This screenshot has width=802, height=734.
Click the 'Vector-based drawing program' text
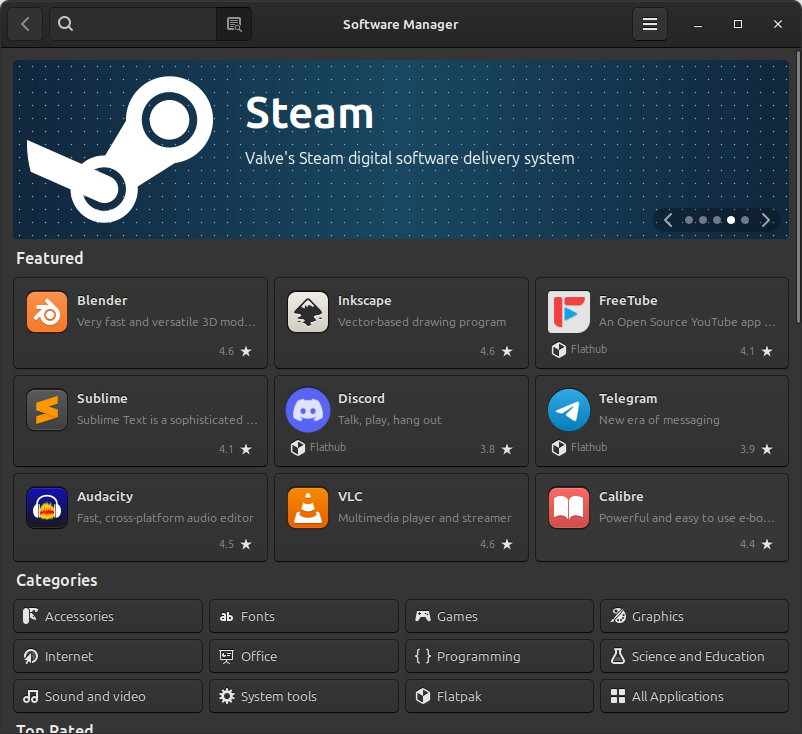(422, 322)
